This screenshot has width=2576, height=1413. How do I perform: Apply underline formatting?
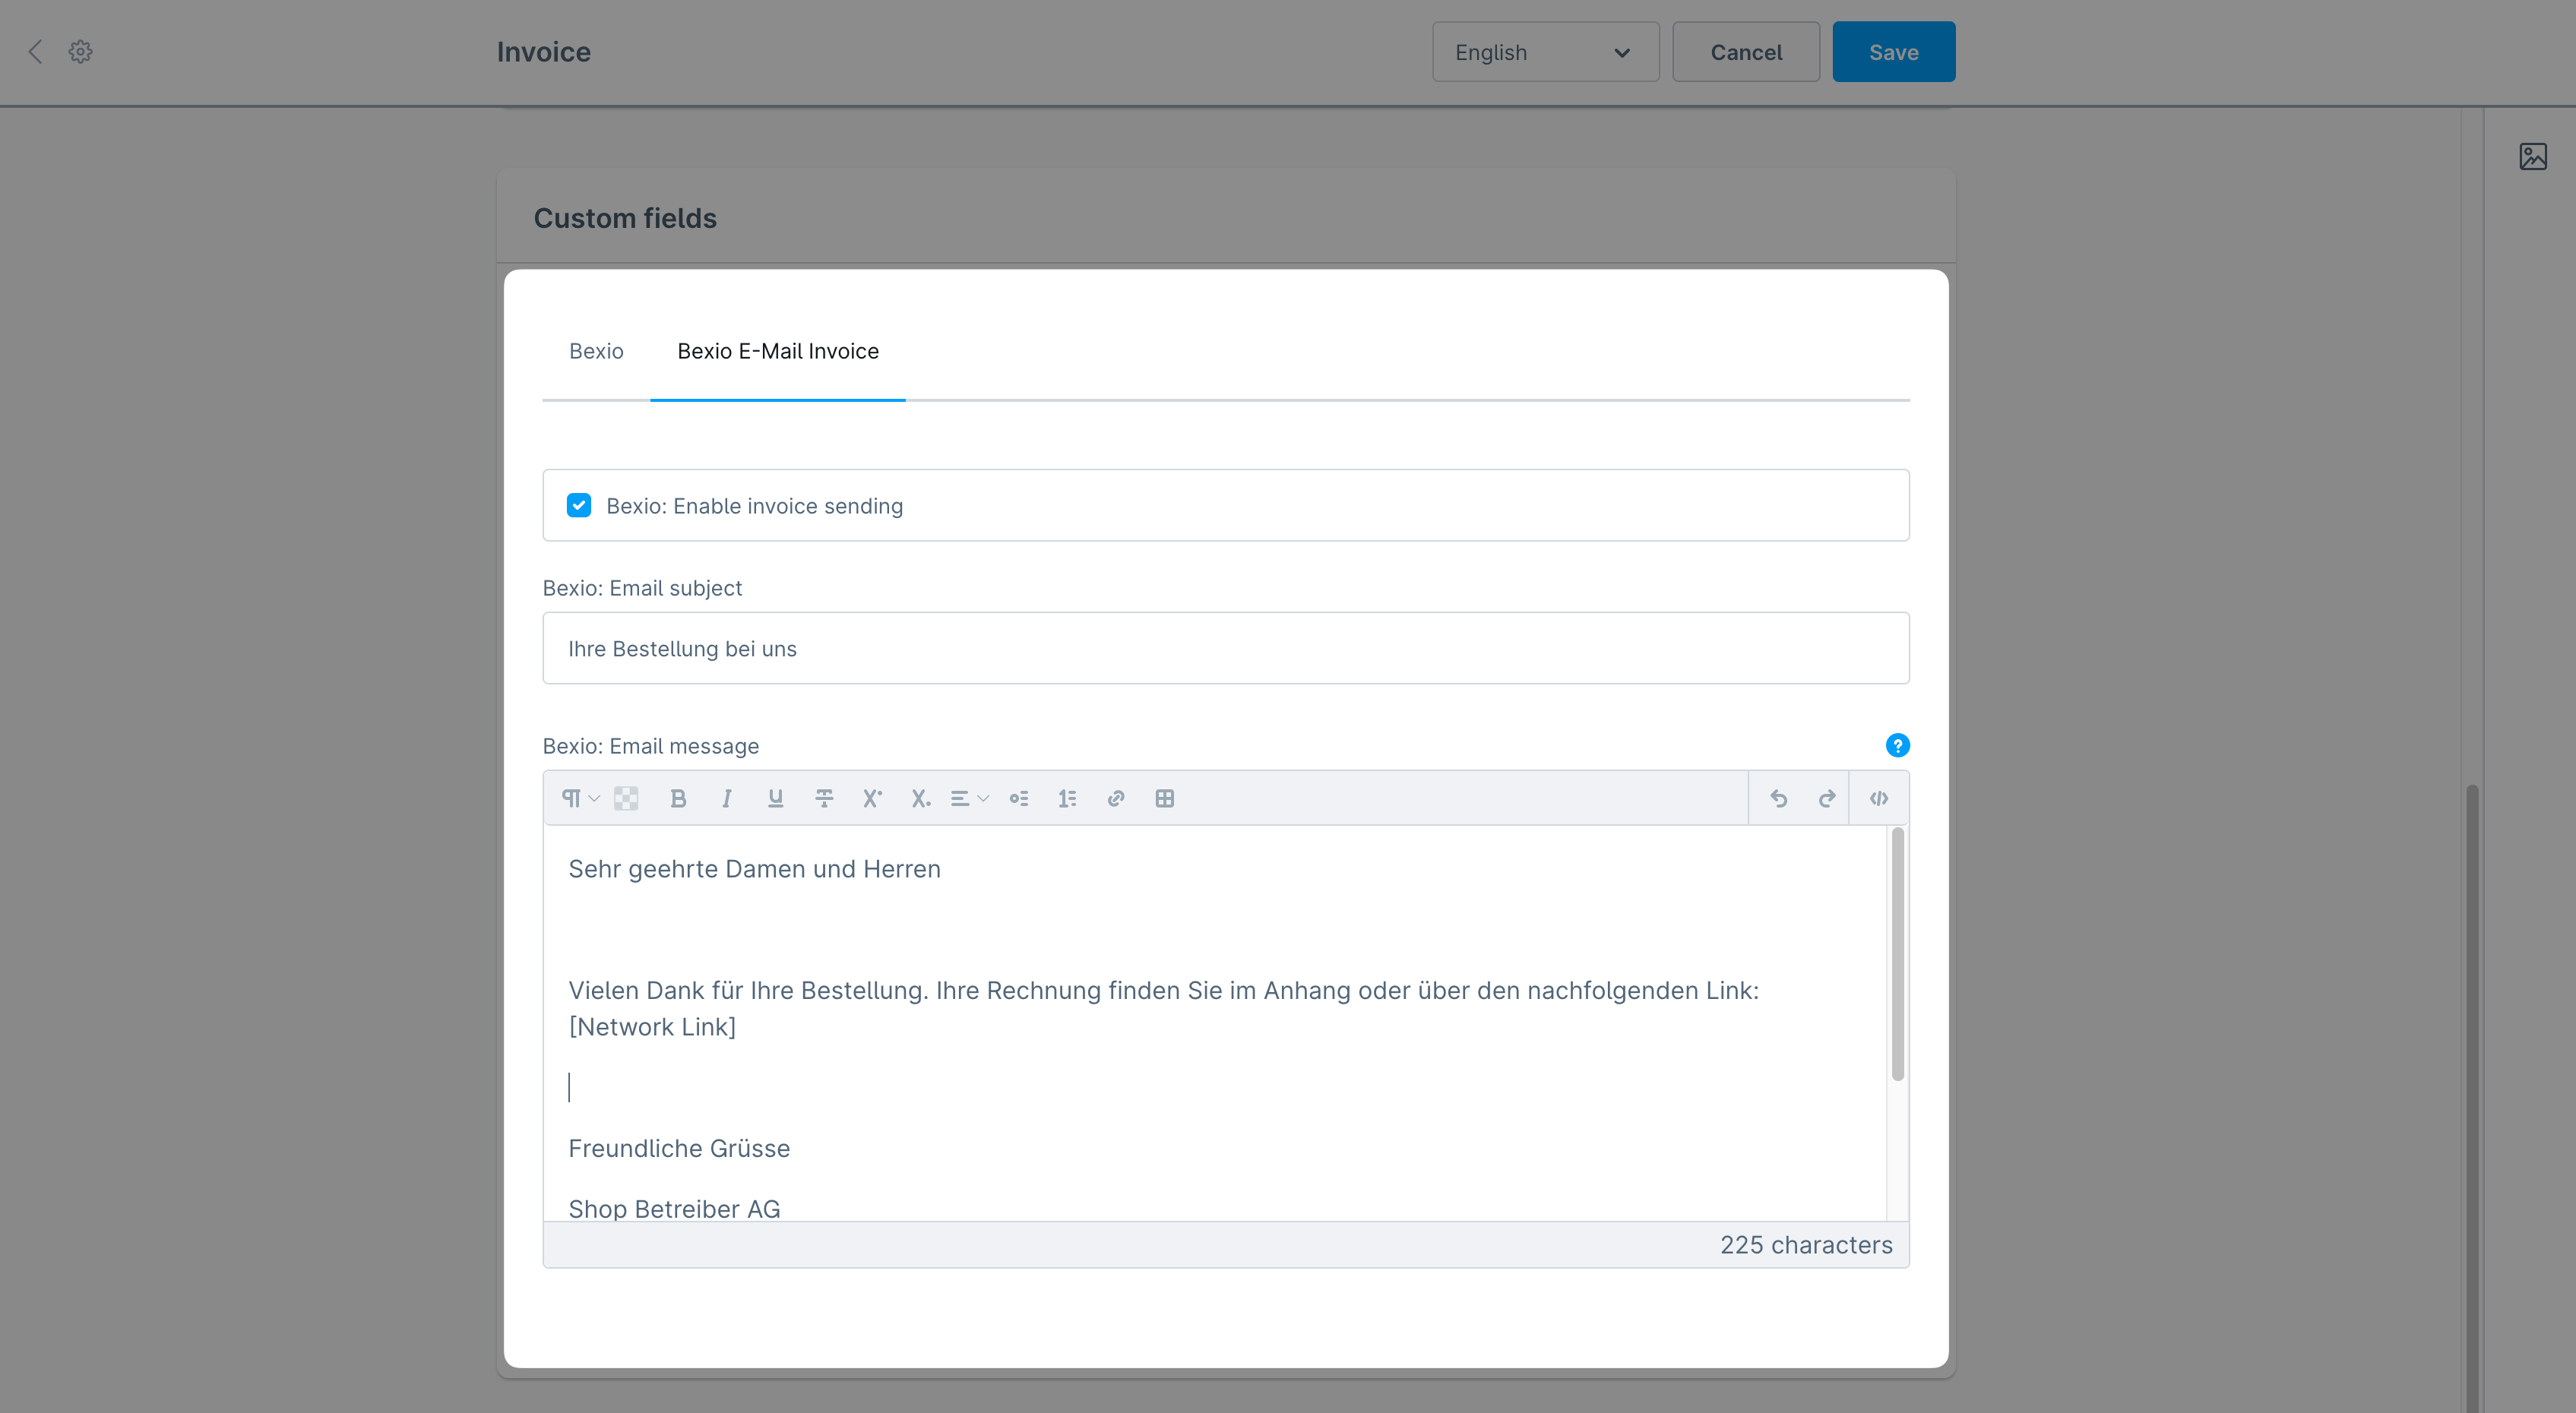coord(776,798)
